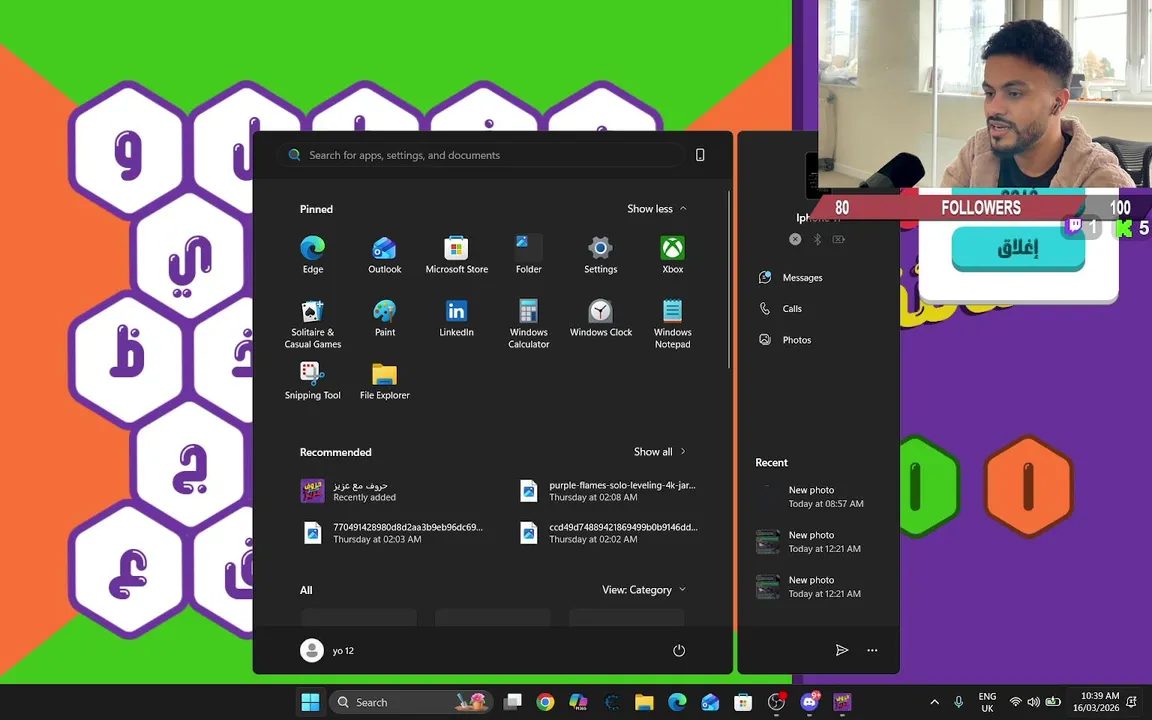The width and height of the screenshot is (1152, 720).
Task: Click the orange score hexagon in game
Action: (x=1028, y=486)
